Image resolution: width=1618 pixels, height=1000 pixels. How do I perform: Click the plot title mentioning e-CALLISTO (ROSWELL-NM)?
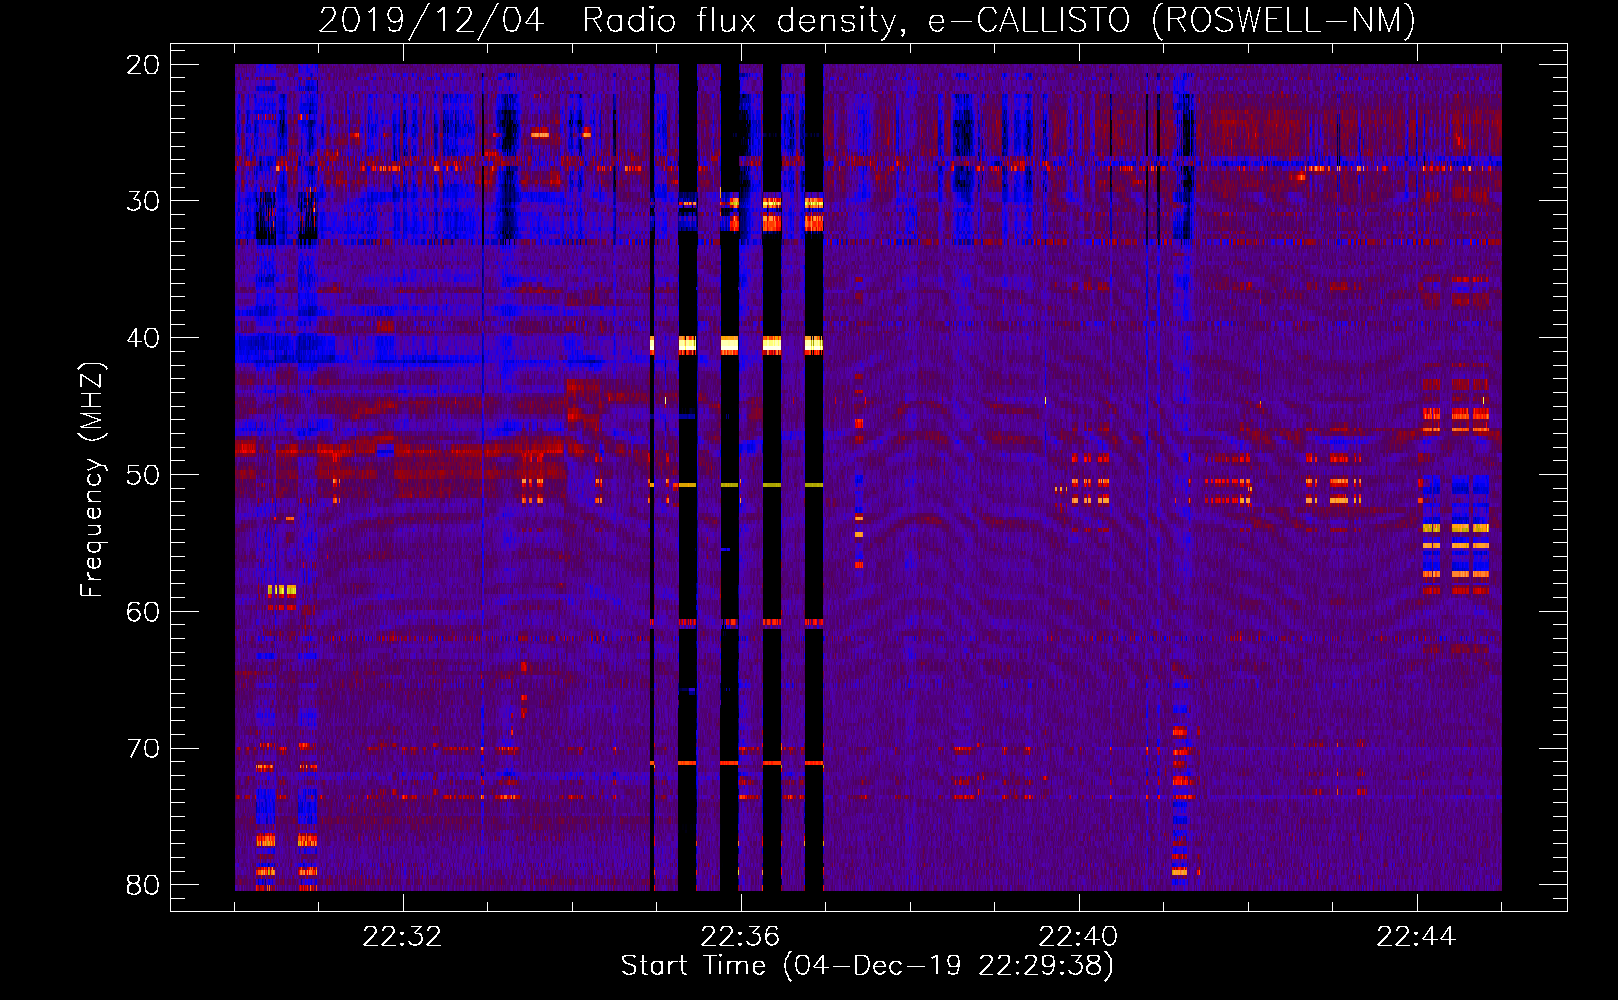[867, 21]
